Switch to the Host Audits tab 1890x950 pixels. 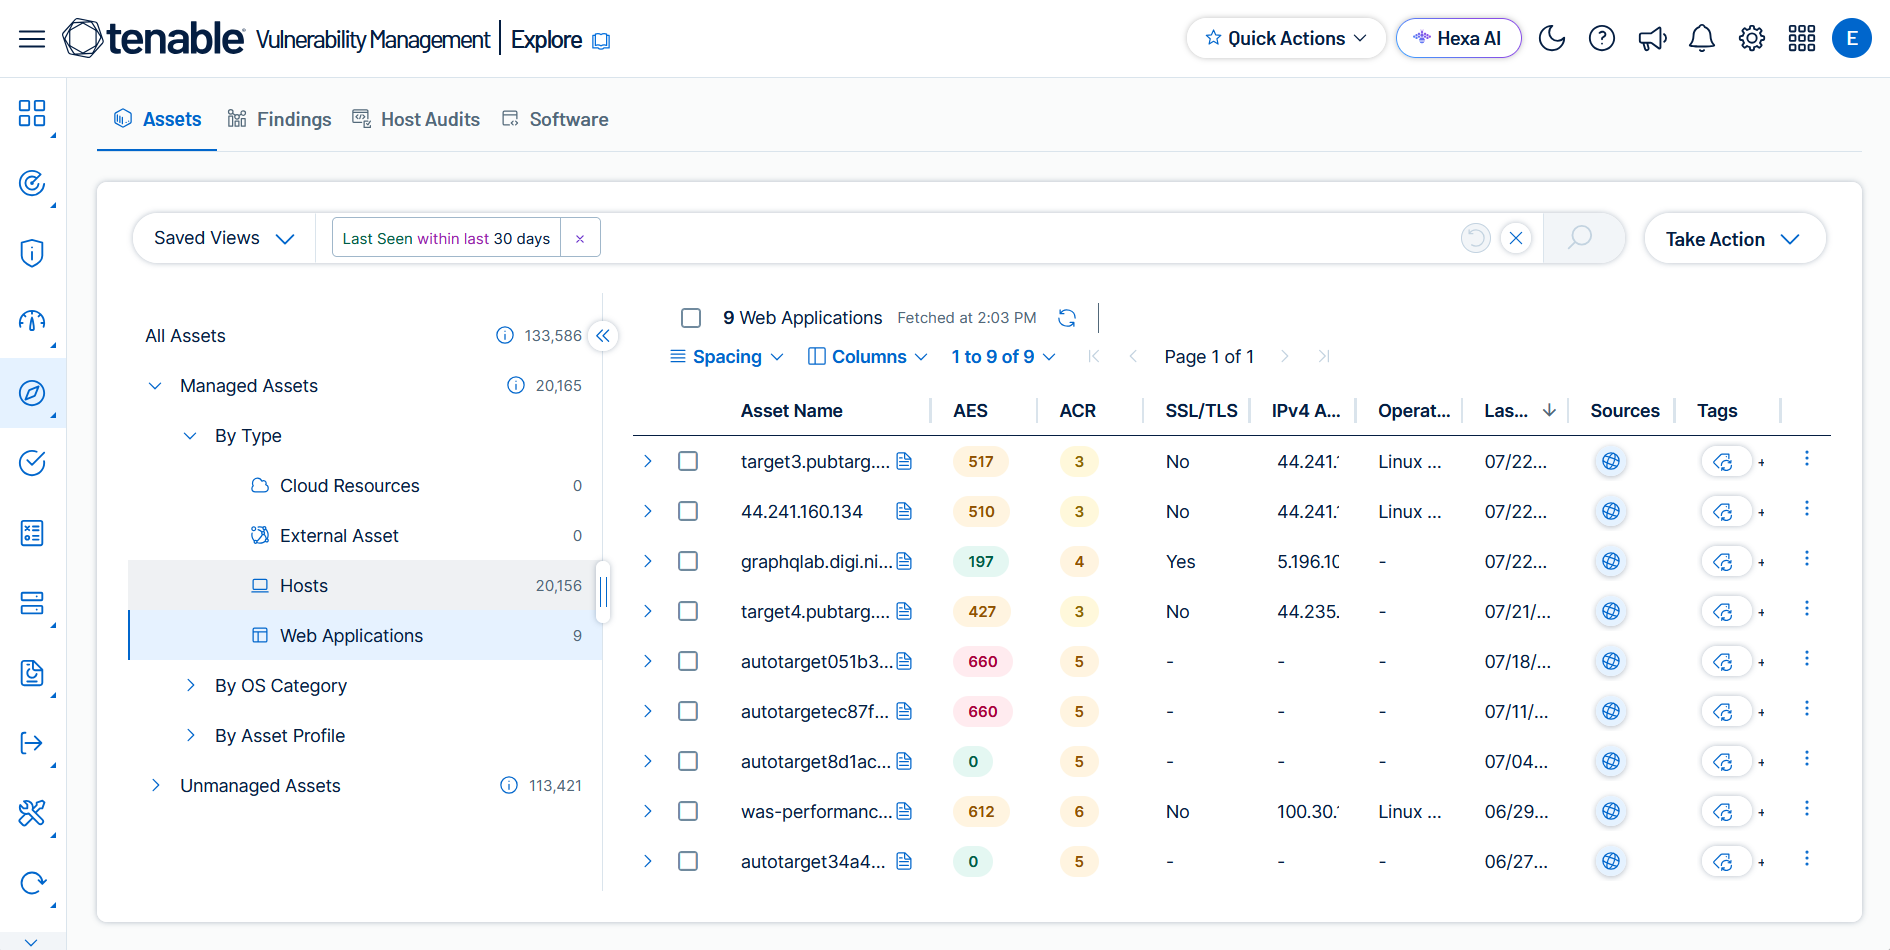(x=416, y=119)
